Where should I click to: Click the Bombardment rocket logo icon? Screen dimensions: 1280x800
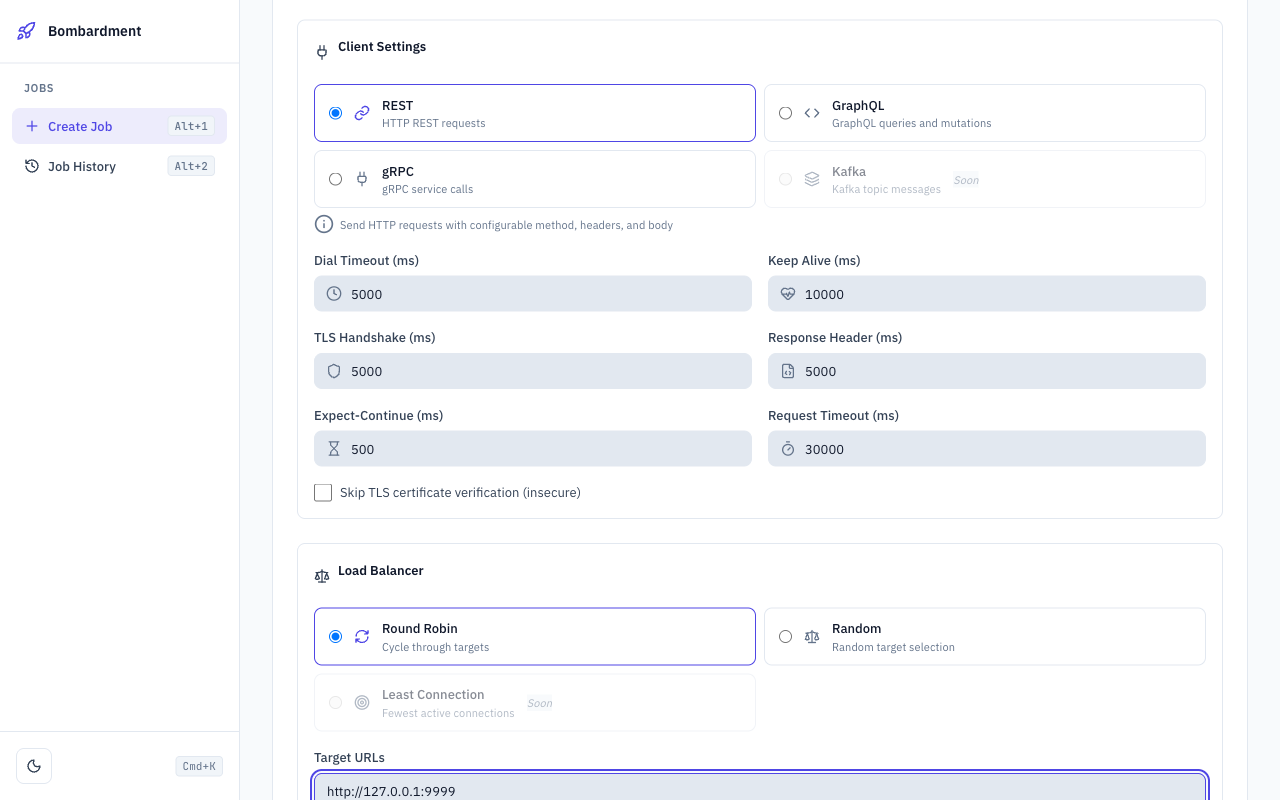pyautogui.click(x=24, y=31)
